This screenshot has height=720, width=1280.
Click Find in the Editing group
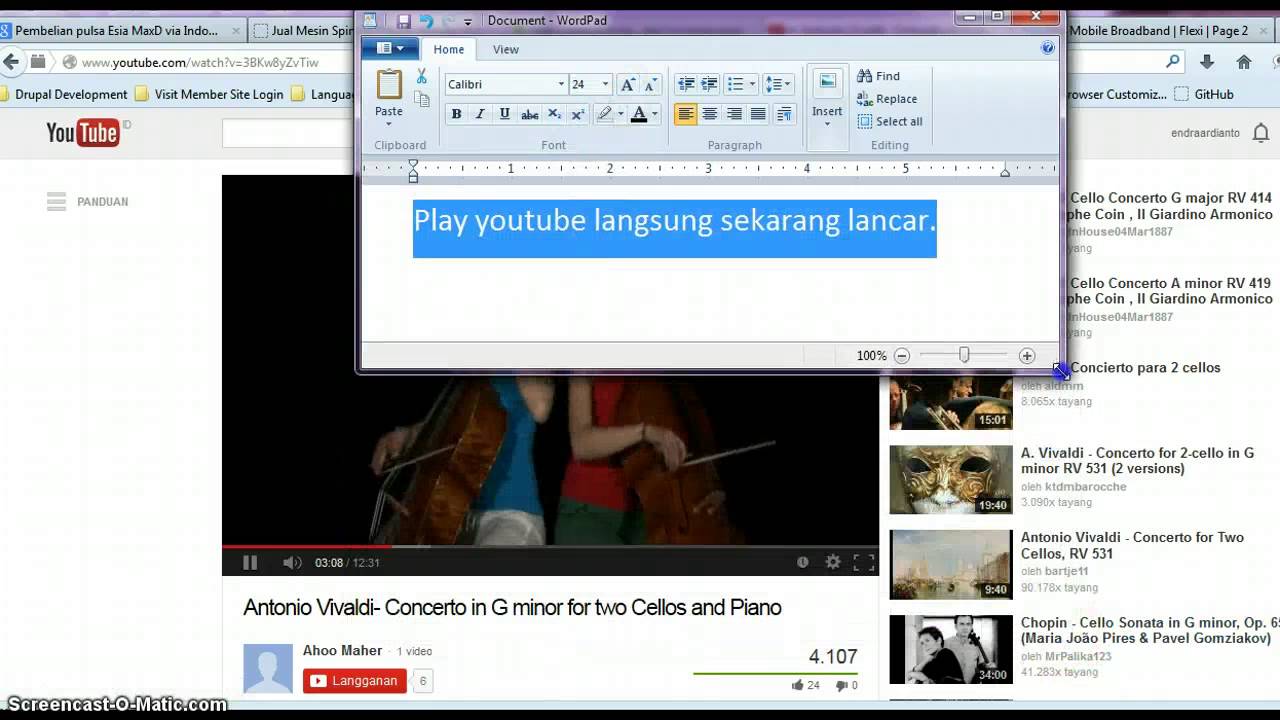(x=878, y=76)
